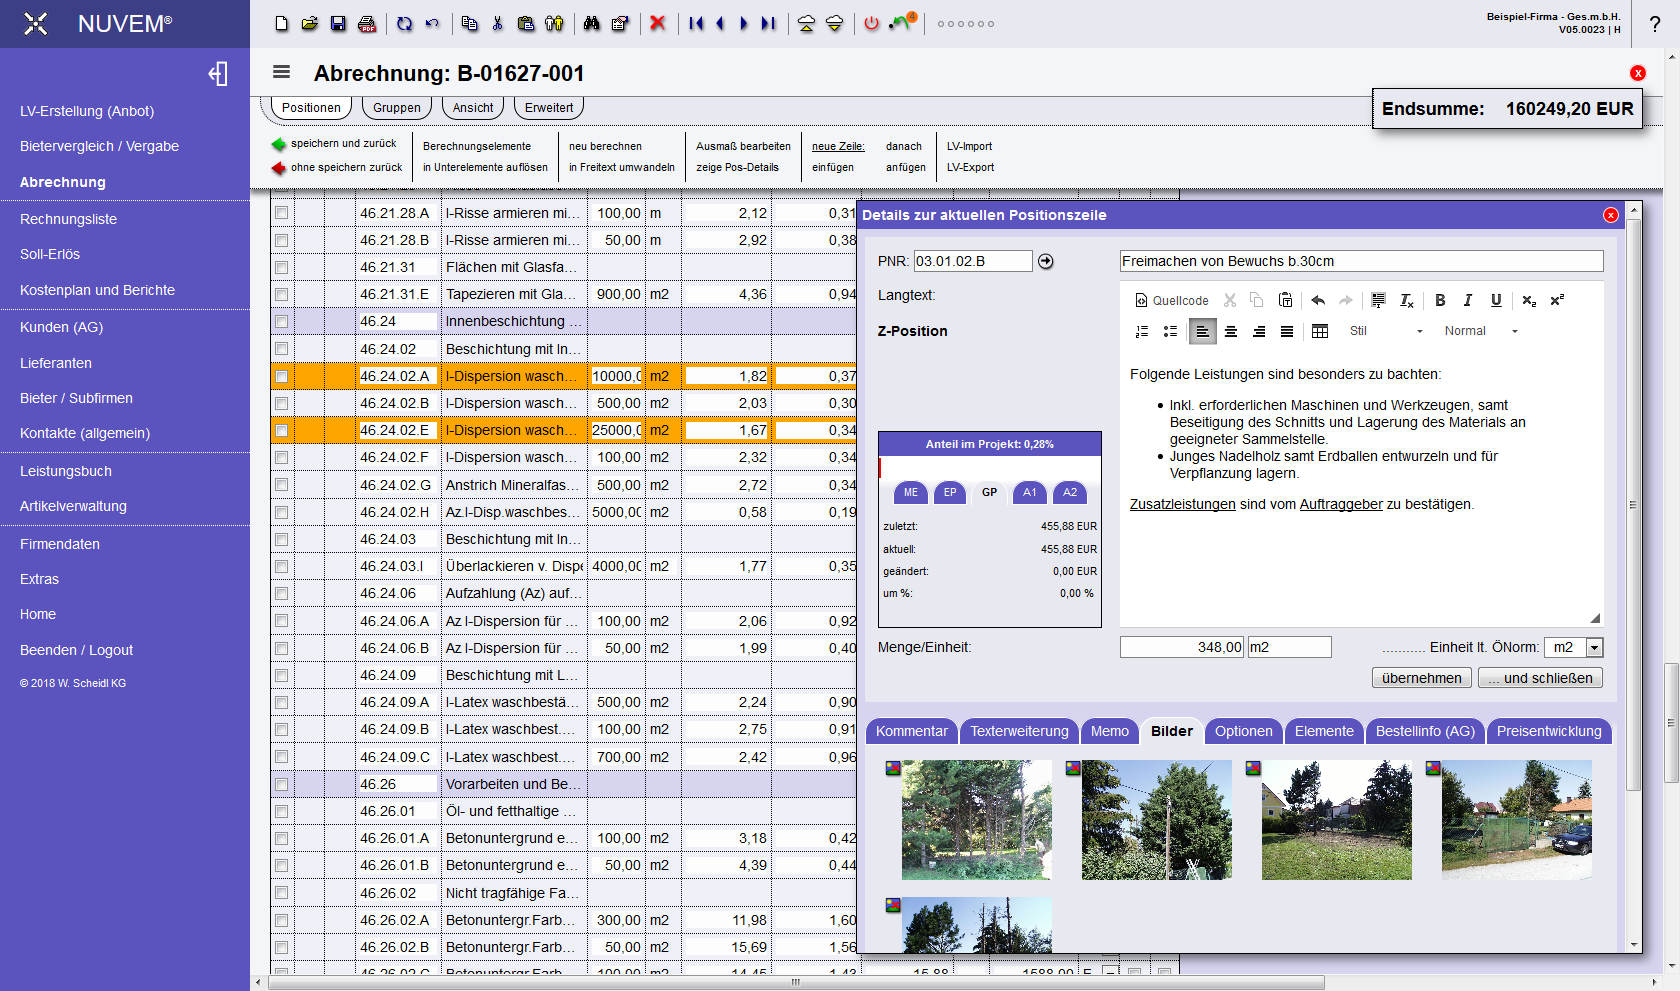Switch to the Preisentwicklung tab
Screen dimensions: 1680x991
1548,731
